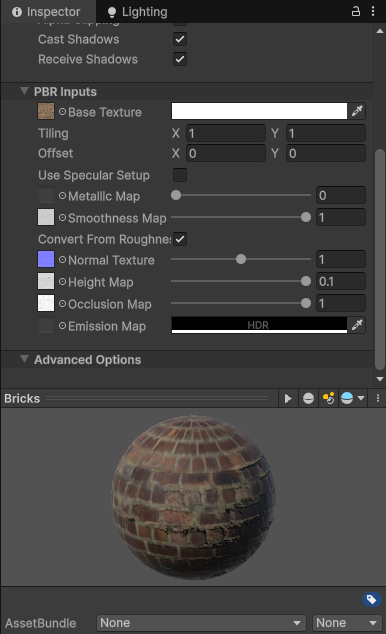This screenshot has width=386, height=634.
Task: Select the purple Normal Texture thumbnail
Action: tap(46, 259)
